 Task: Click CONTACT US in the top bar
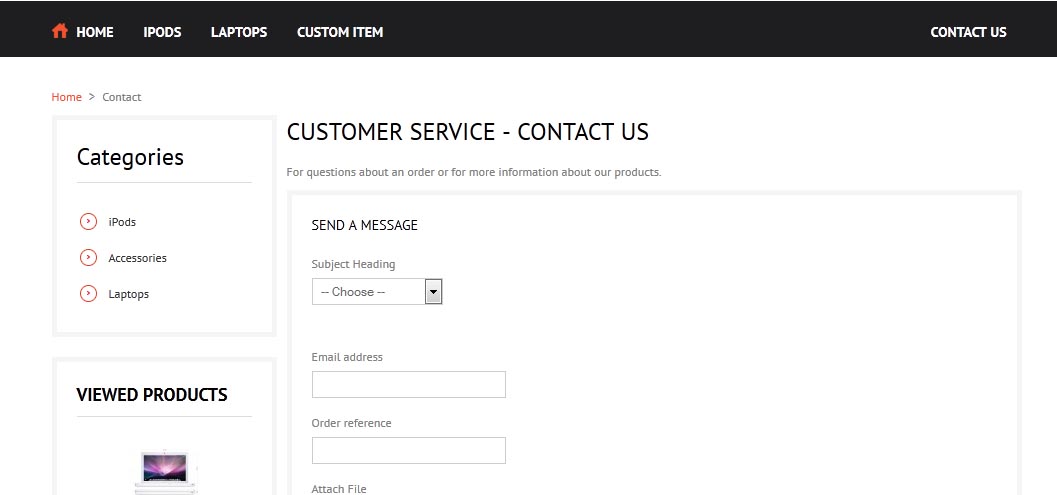[968, 32]
